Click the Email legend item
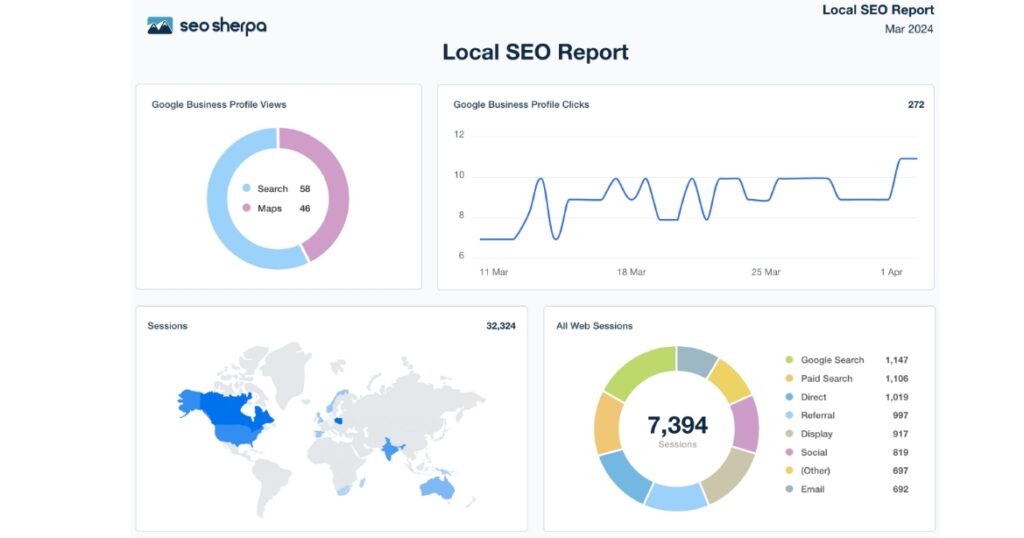1024x538 pixels. point(812,490)
